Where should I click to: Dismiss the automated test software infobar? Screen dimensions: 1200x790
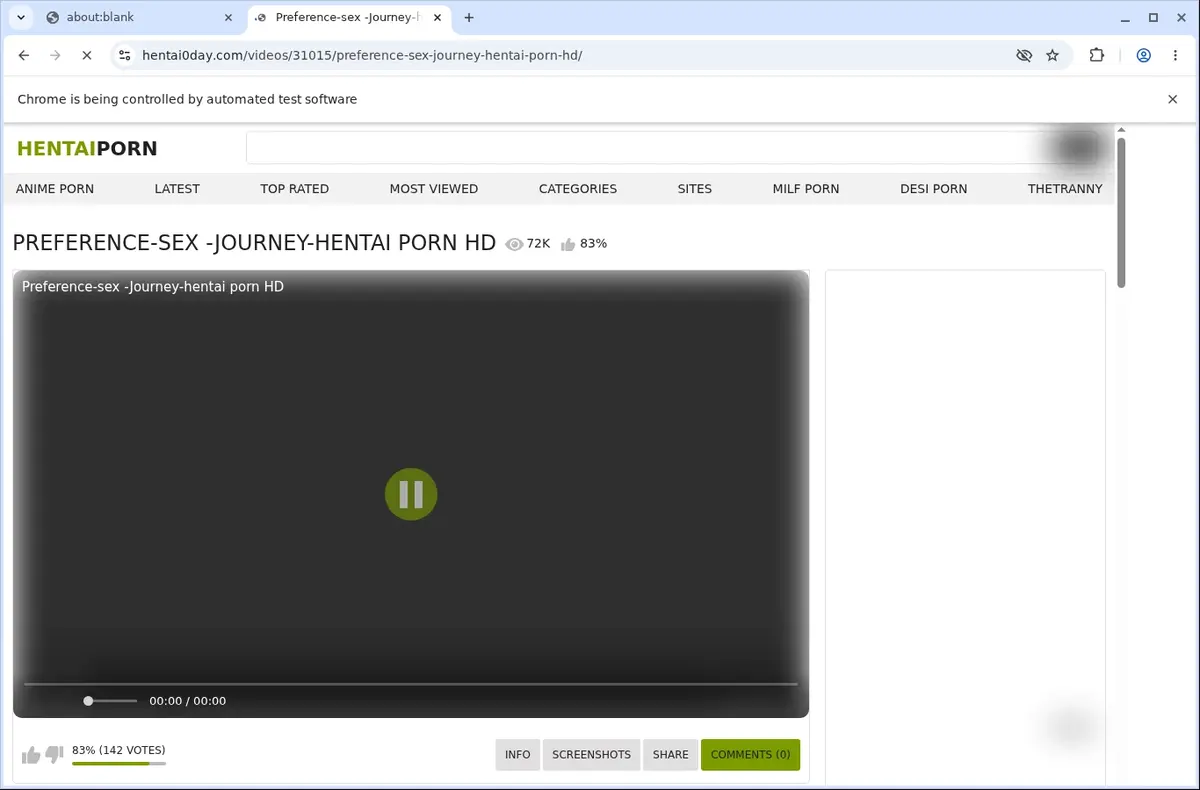pos(1173,99)
